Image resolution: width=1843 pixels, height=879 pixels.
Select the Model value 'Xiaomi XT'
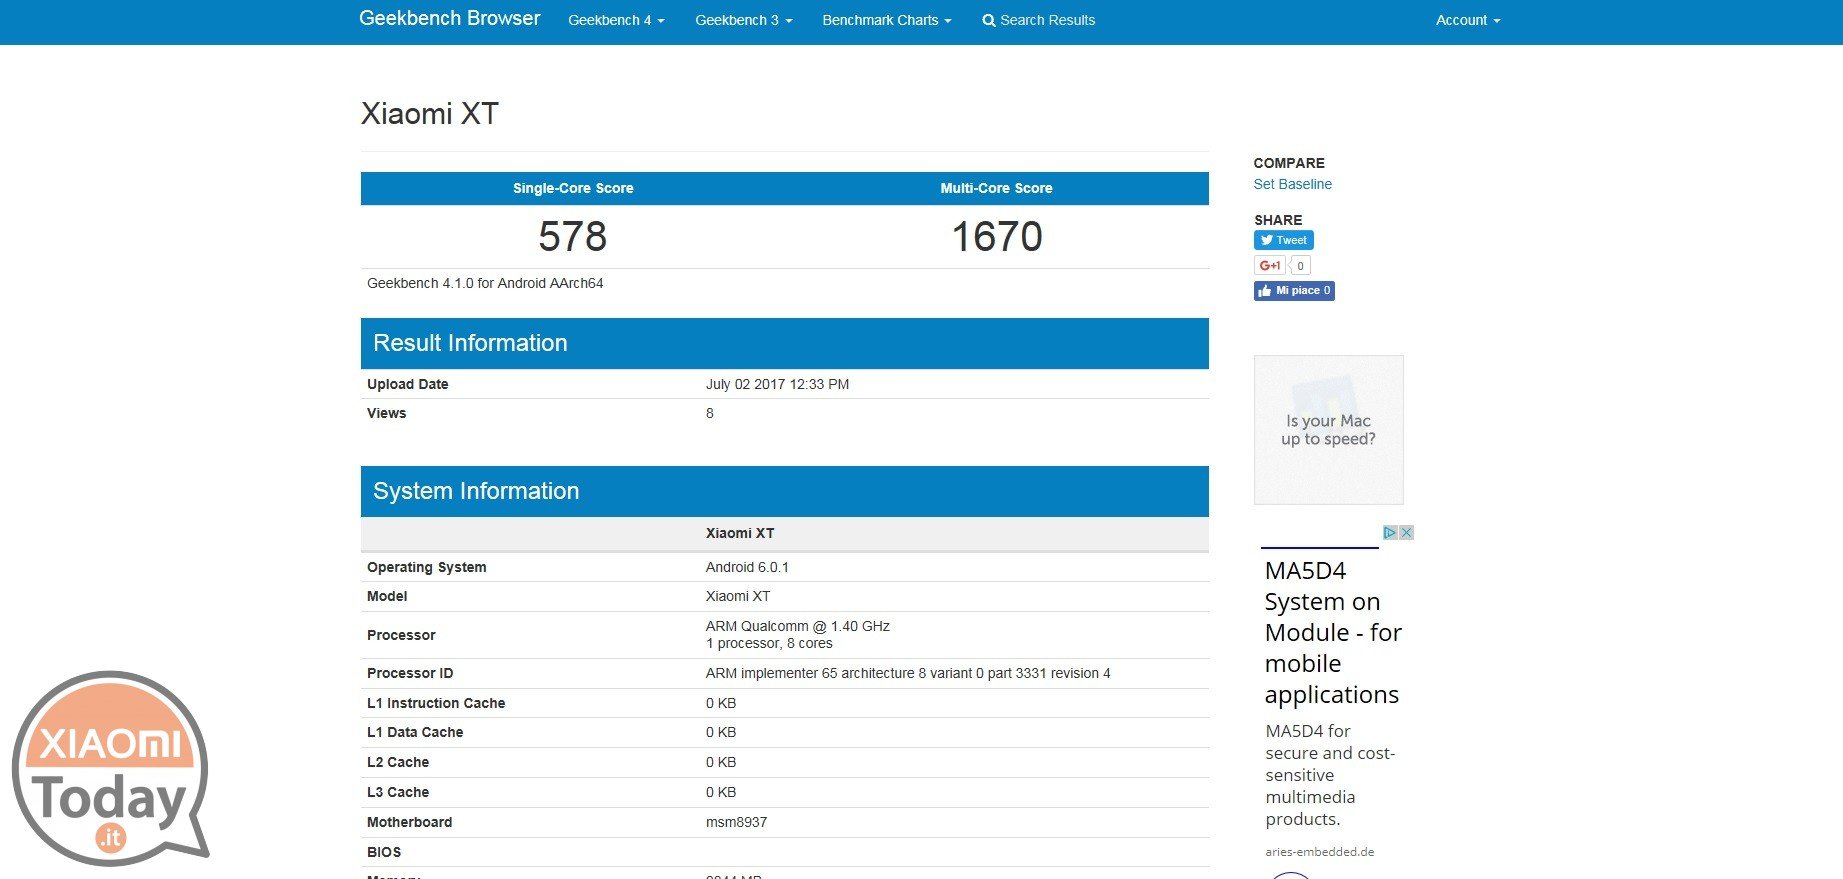[x=738, y=596]
